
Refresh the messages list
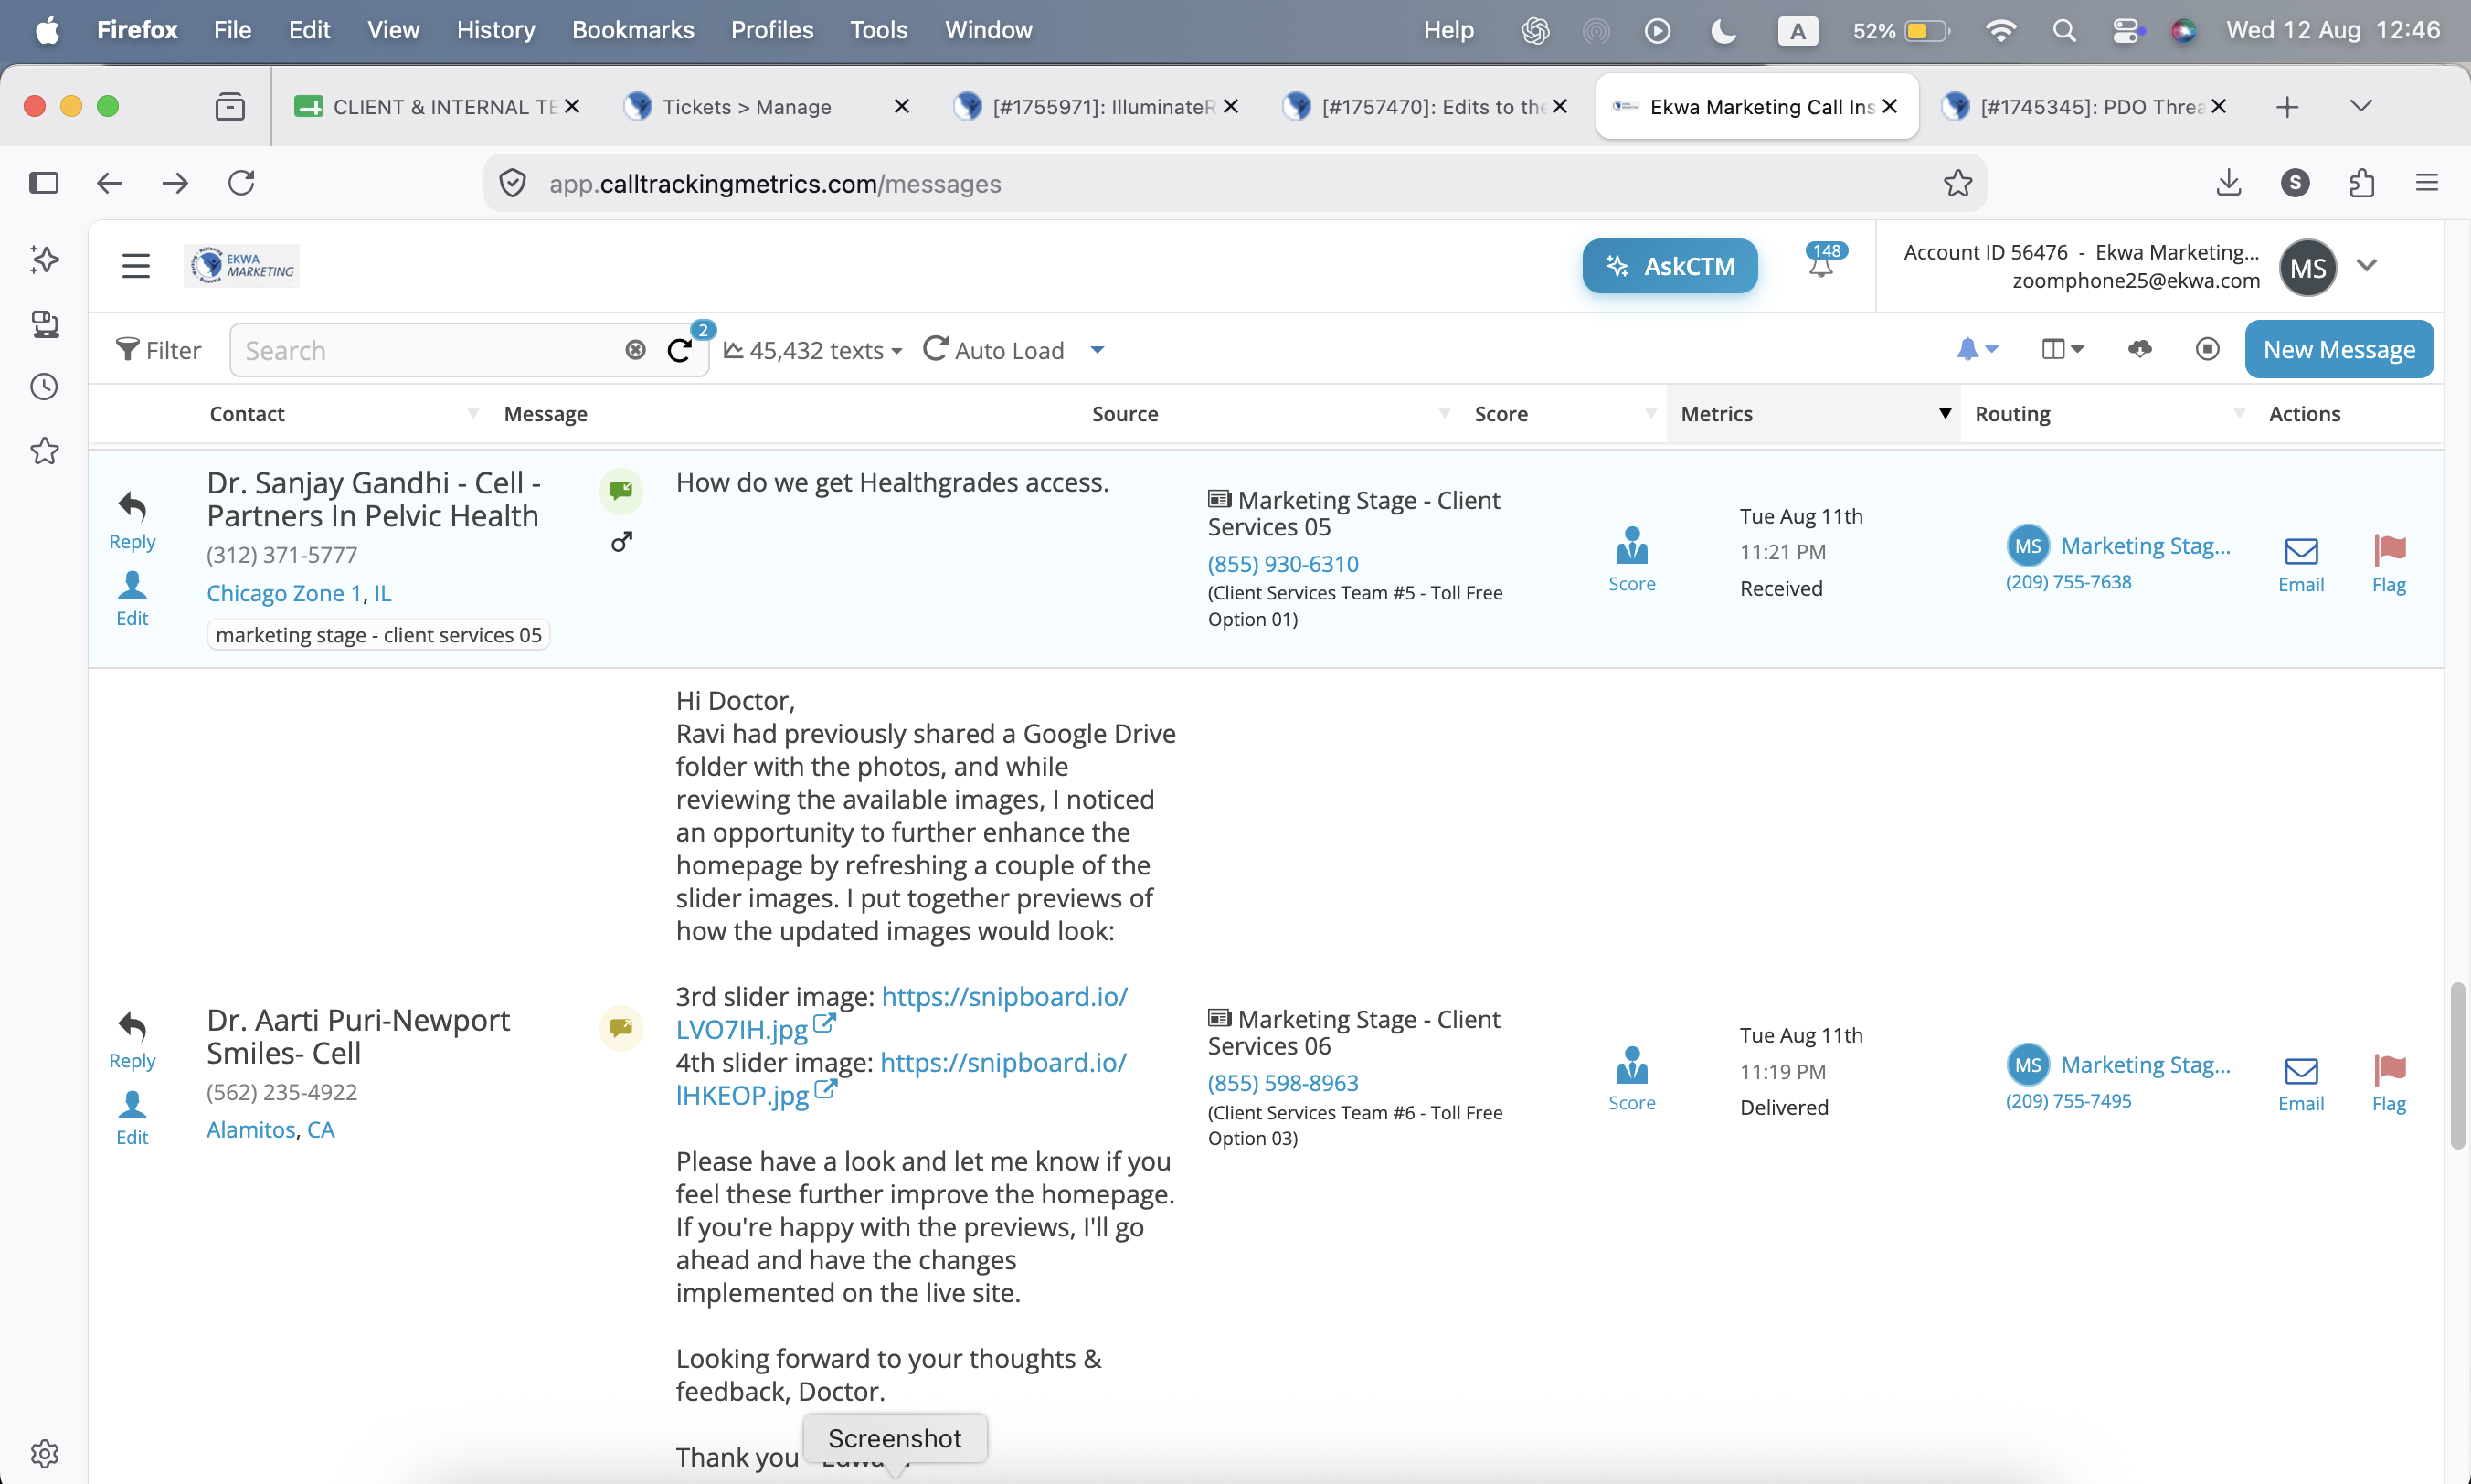tap(680, 350)
